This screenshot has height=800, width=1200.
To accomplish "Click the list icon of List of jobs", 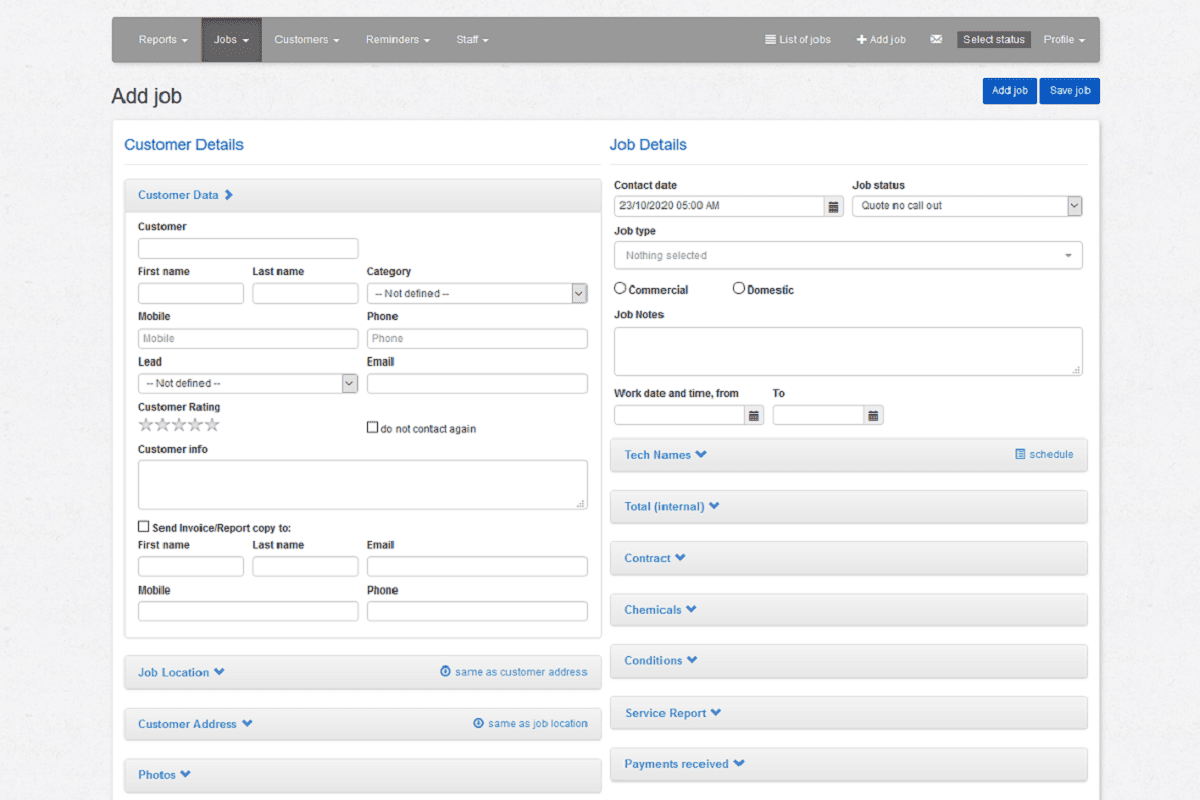I will (x=770, y=40).
